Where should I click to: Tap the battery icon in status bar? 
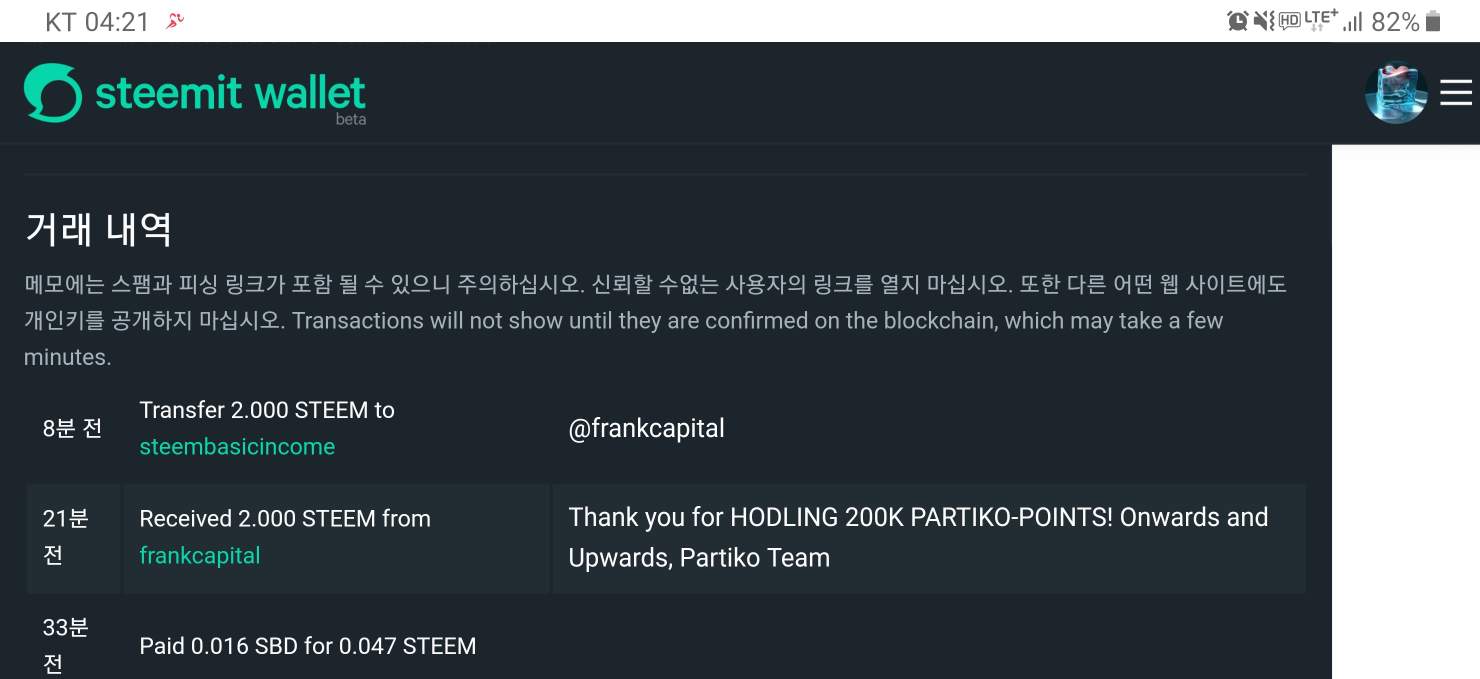[x=1434, y=21]
